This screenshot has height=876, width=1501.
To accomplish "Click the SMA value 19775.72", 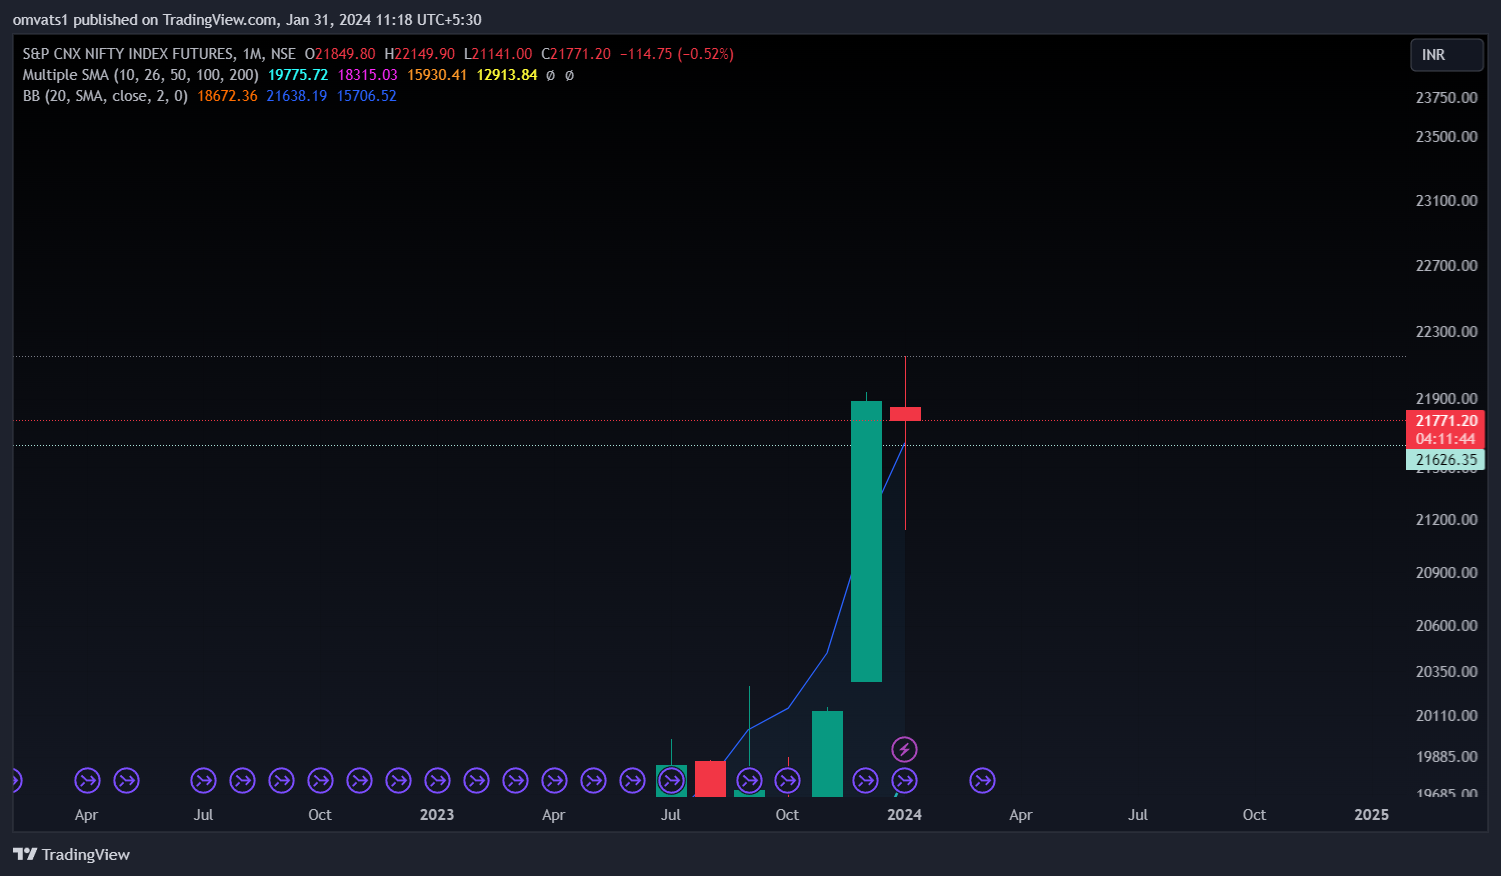I will pyautogui.click(x=298, y=75).
